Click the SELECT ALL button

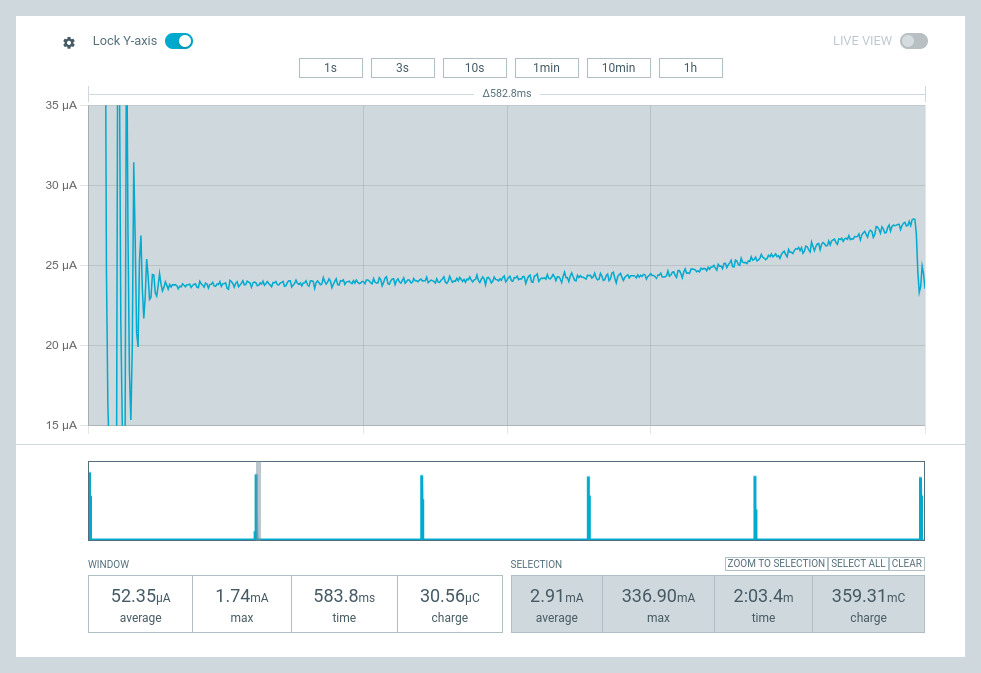(x=858, y=564)
